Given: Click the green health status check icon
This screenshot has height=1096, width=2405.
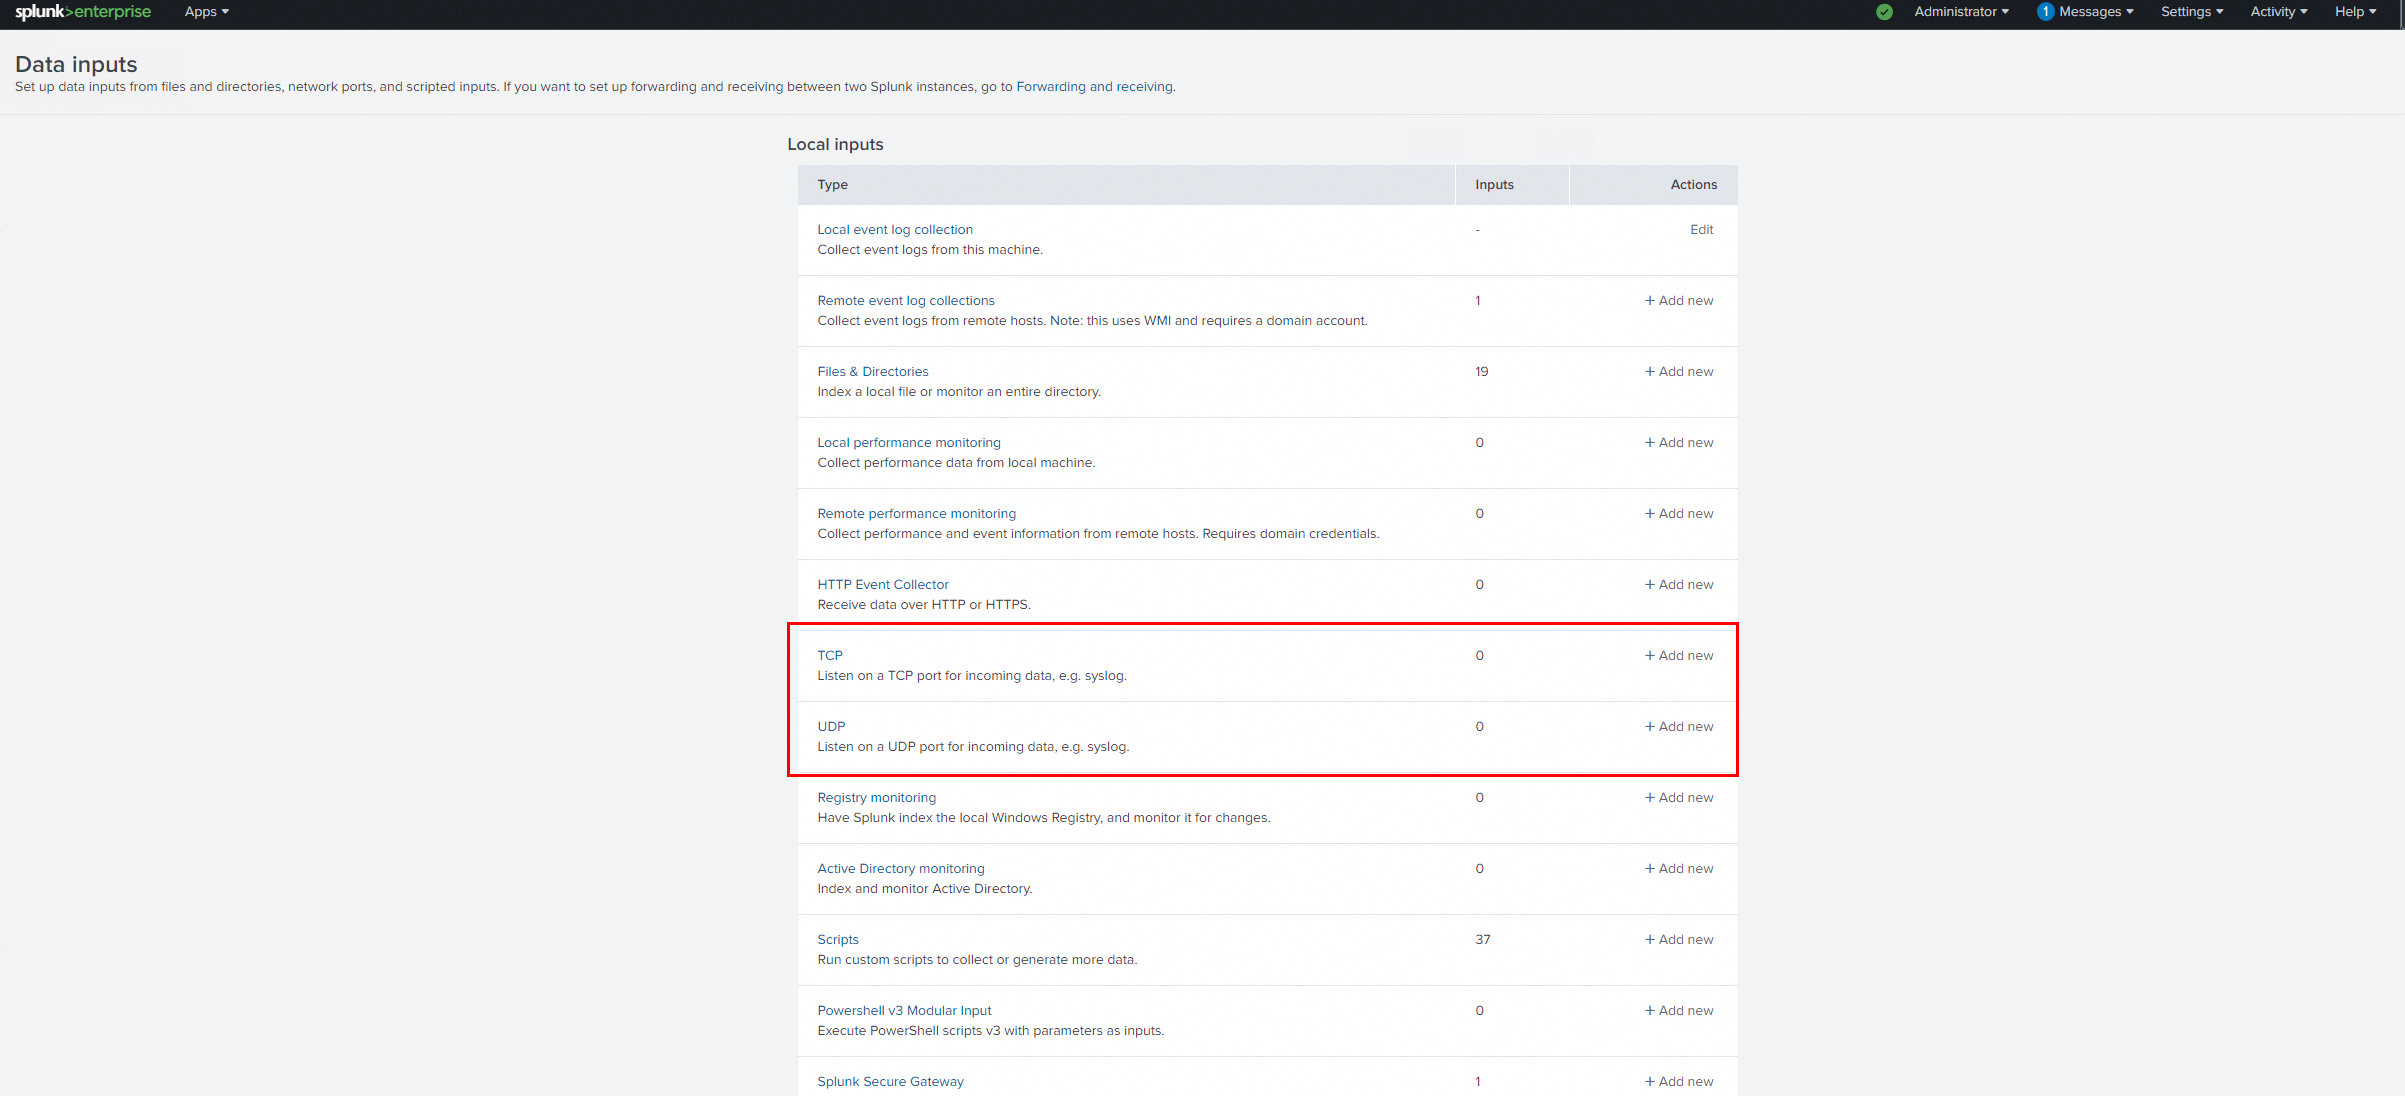Looking at the screenshot, I should pyautogui.click(x=1884, y=12).
